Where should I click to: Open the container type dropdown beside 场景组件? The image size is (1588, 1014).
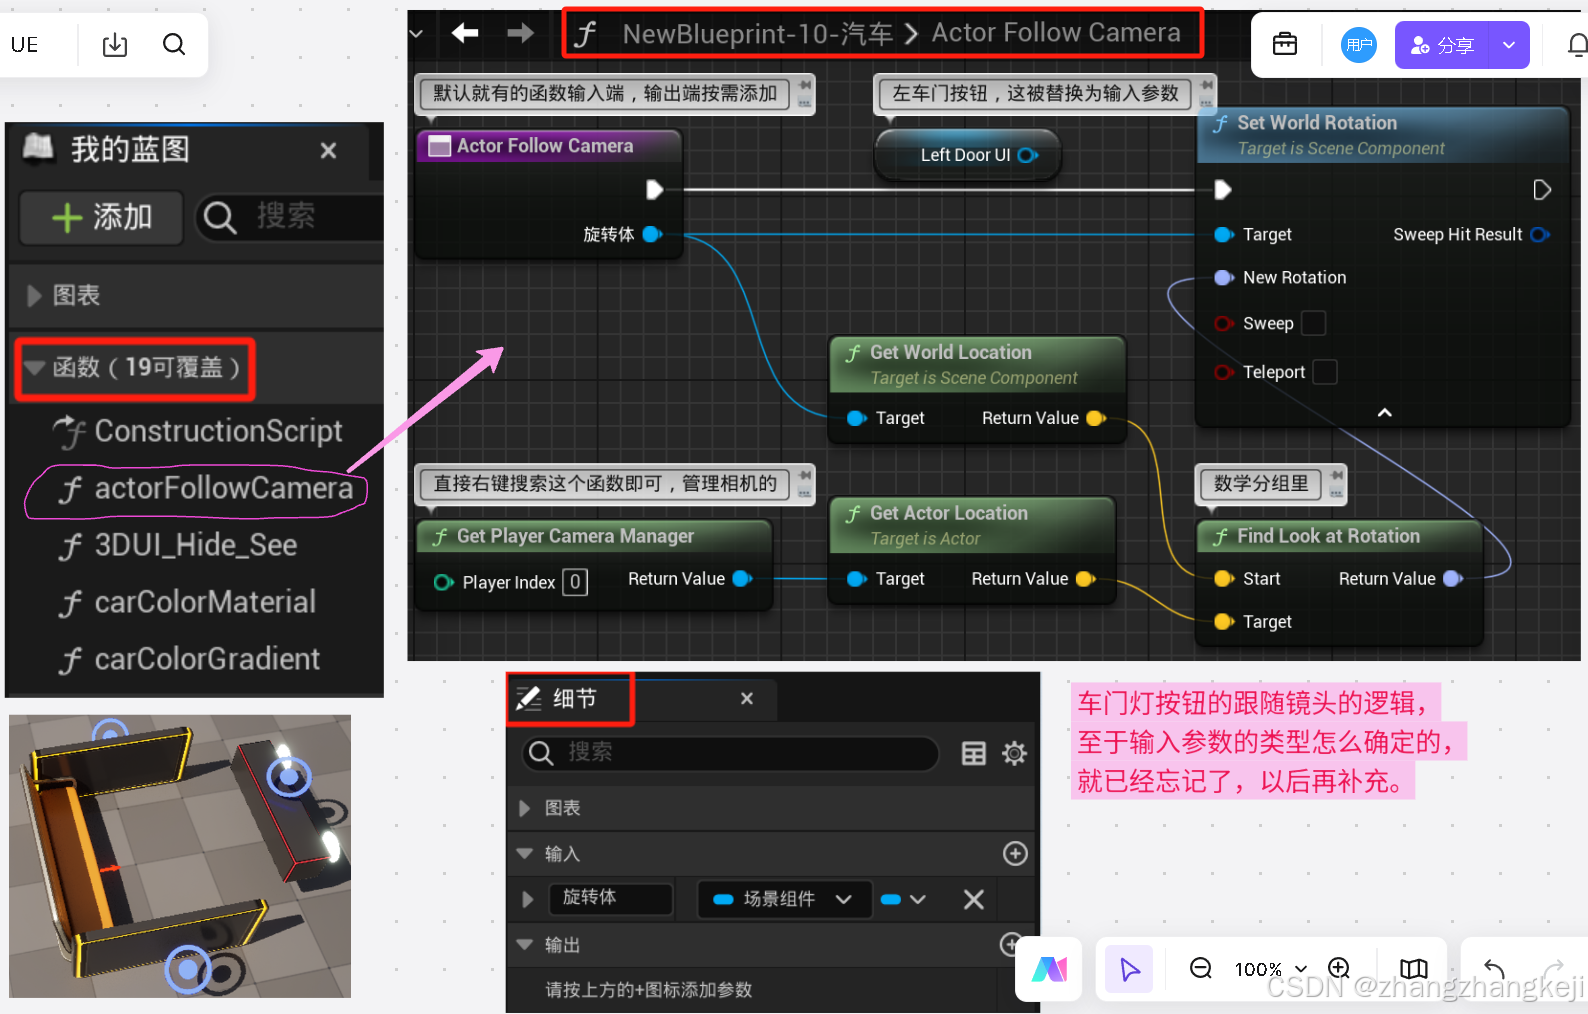coord(903,899)
